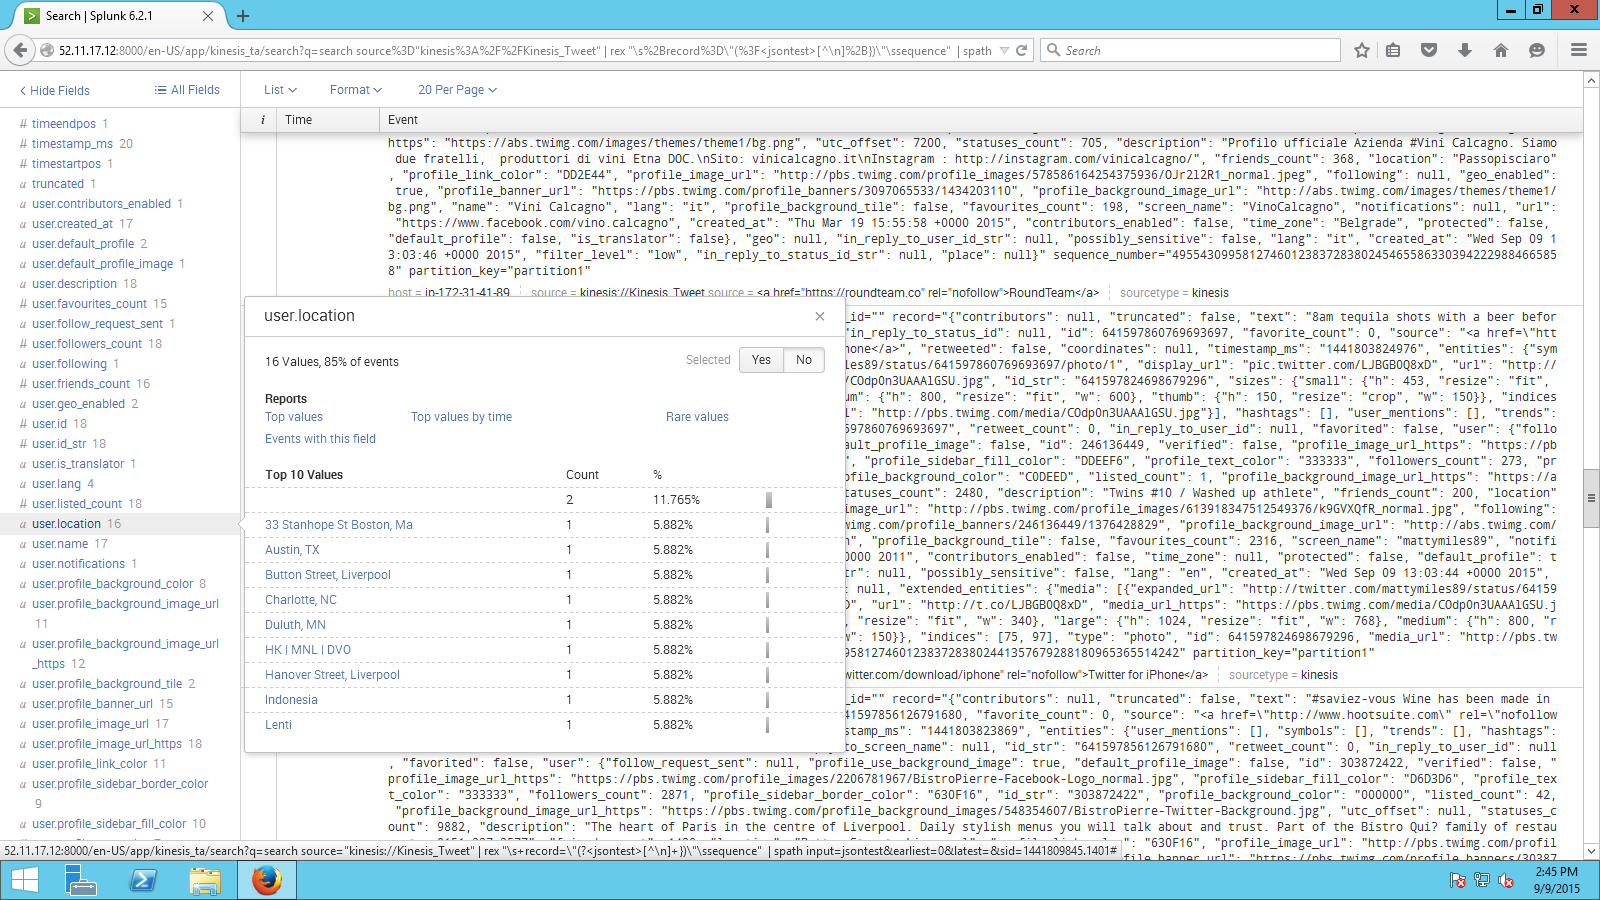1600x900 pixels.
Task: Click the tray network icon
Action: (x=1482, y=881)
